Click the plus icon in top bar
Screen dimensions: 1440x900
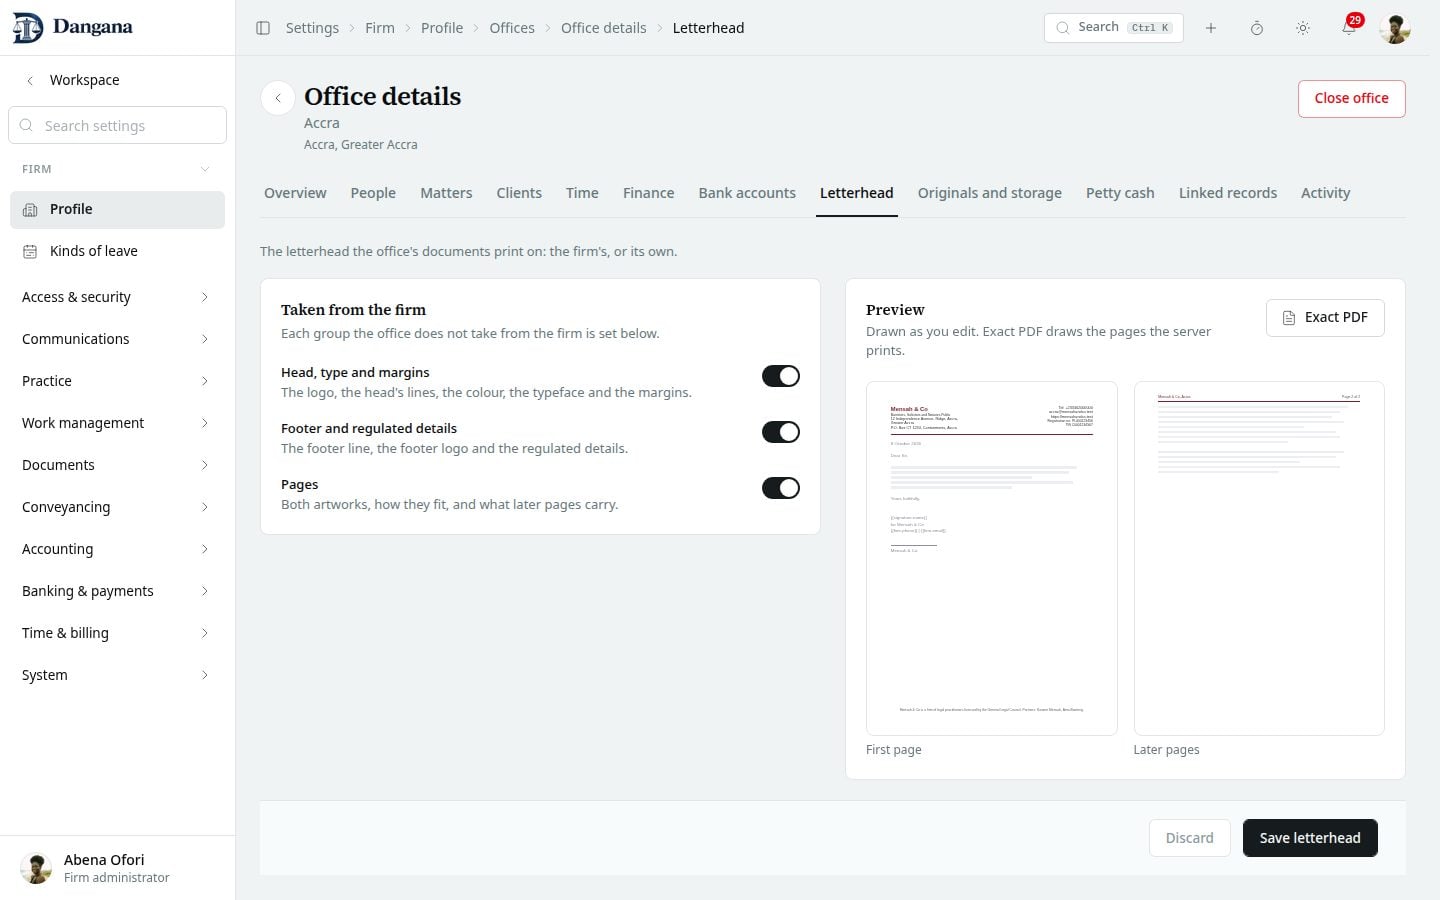pyautogui.click(x=1211, y=28)
